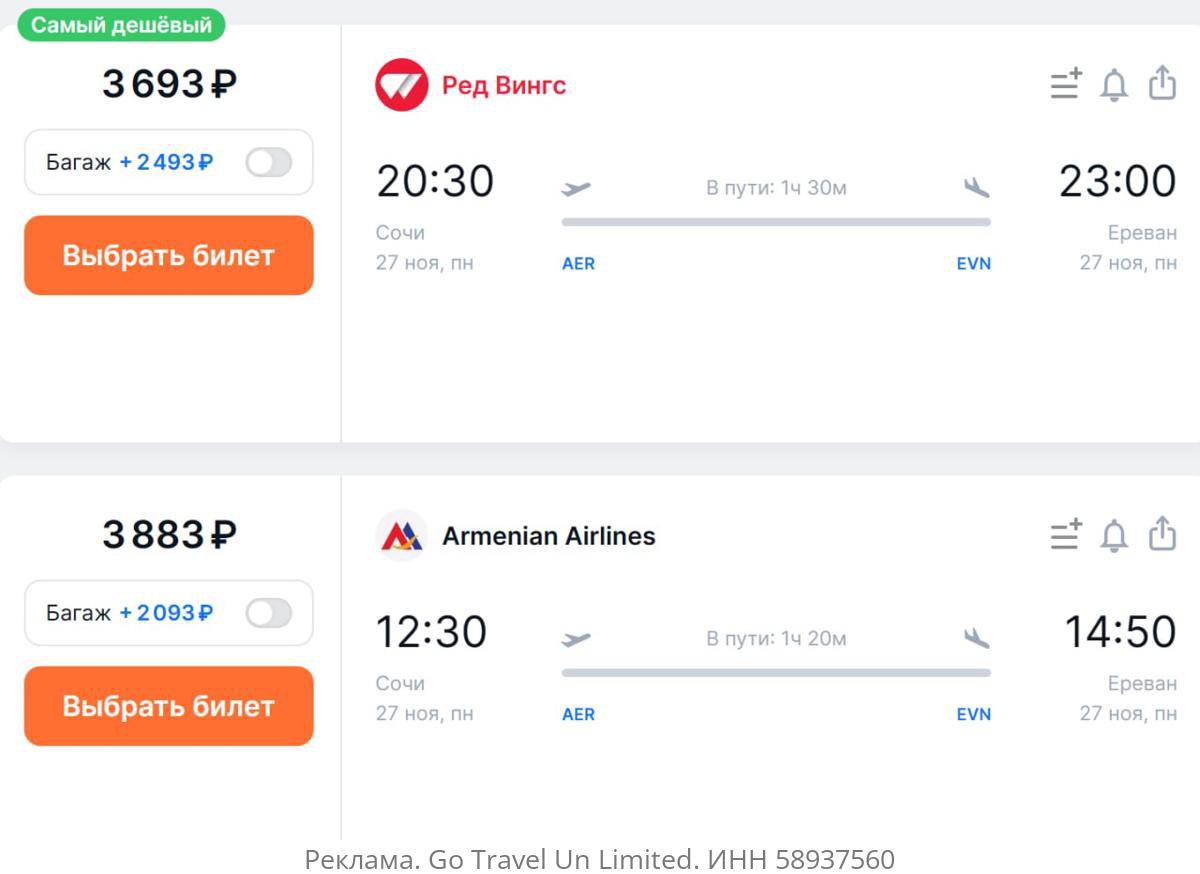Add Red Wings flight to compare list
1200x874 pixels.
tap(1066, 84)
